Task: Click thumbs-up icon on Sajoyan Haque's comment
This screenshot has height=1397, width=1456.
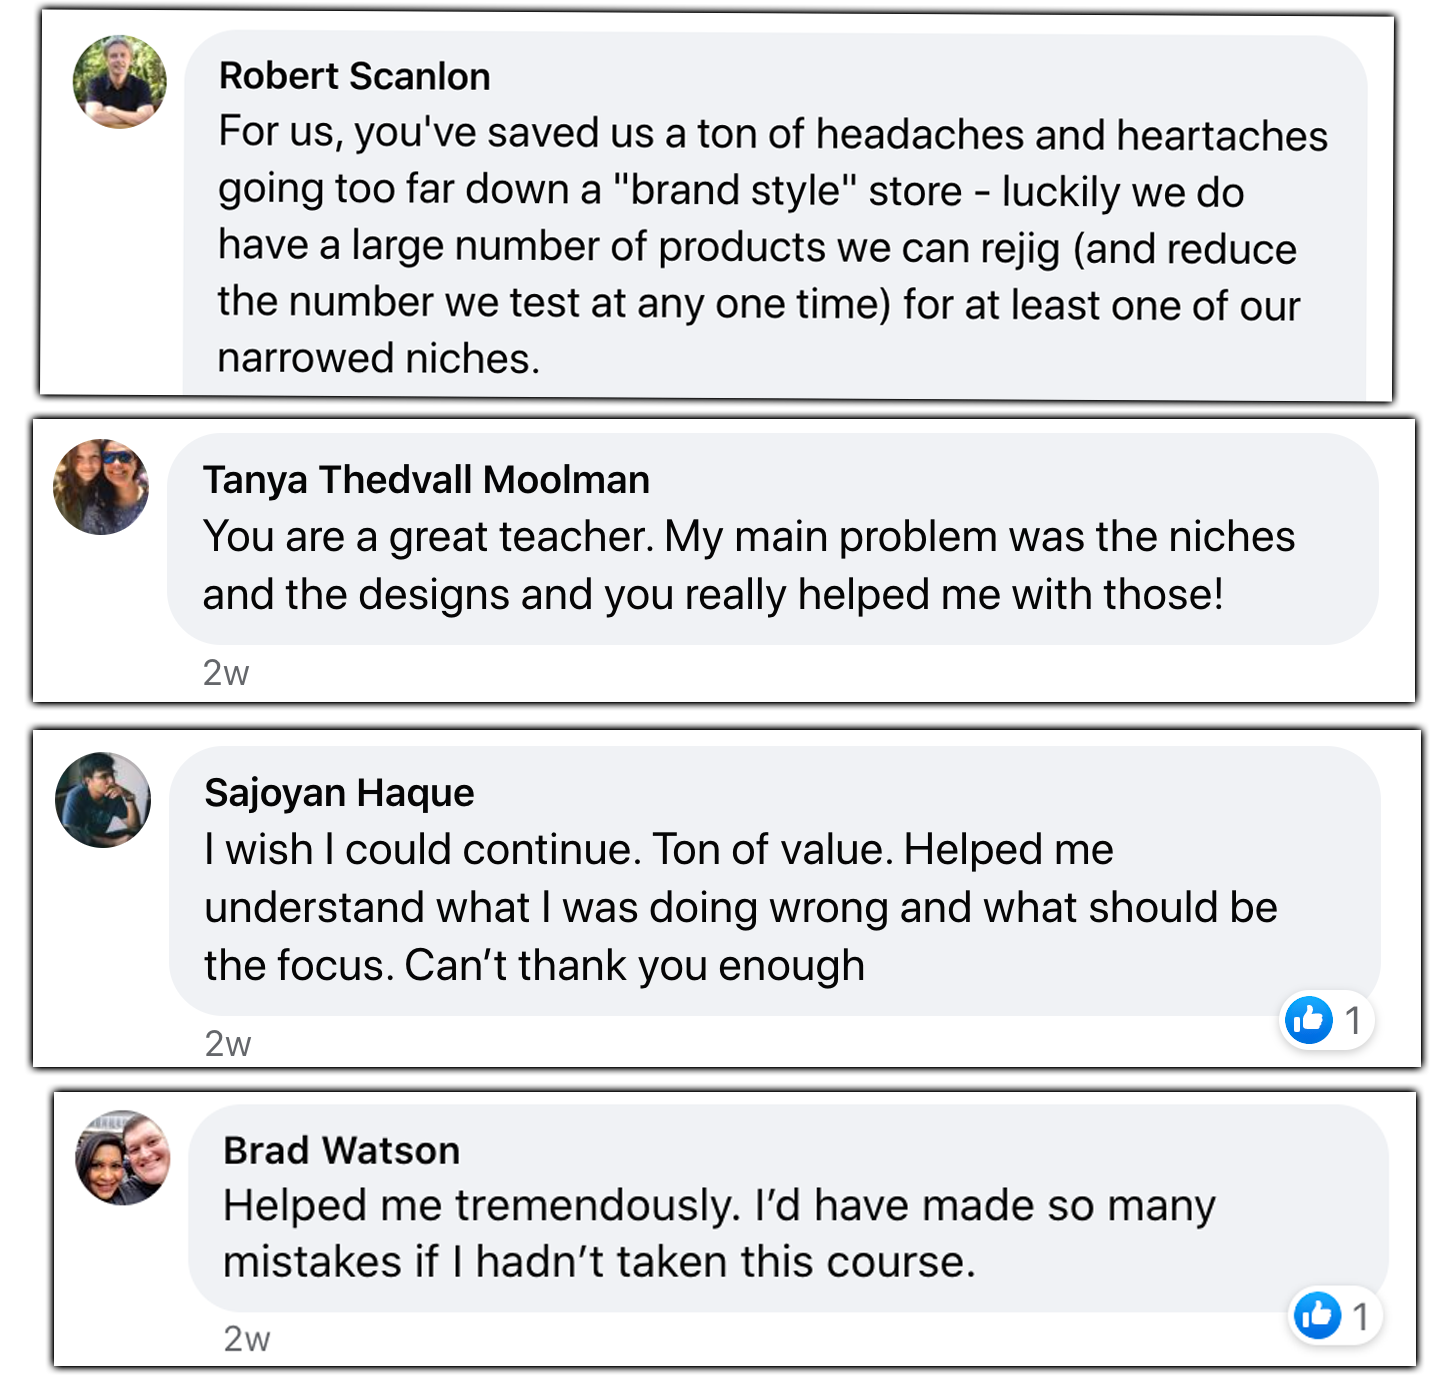Action: coord(1308,1020)
